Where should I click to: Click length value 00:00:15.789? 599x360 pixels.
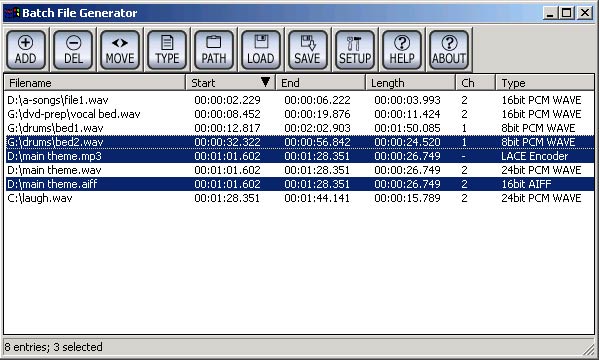click(407, 198)
